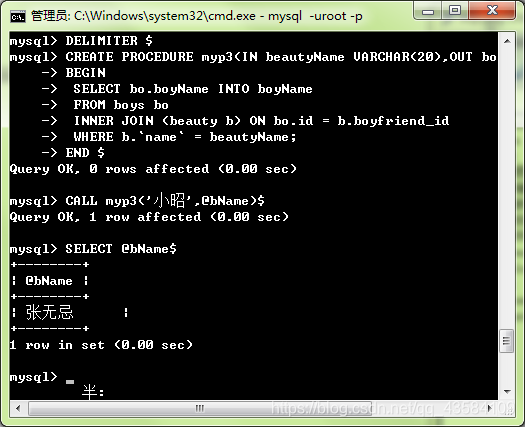Click the horizontal scrollbar thumb

click(x=200, y=408)
